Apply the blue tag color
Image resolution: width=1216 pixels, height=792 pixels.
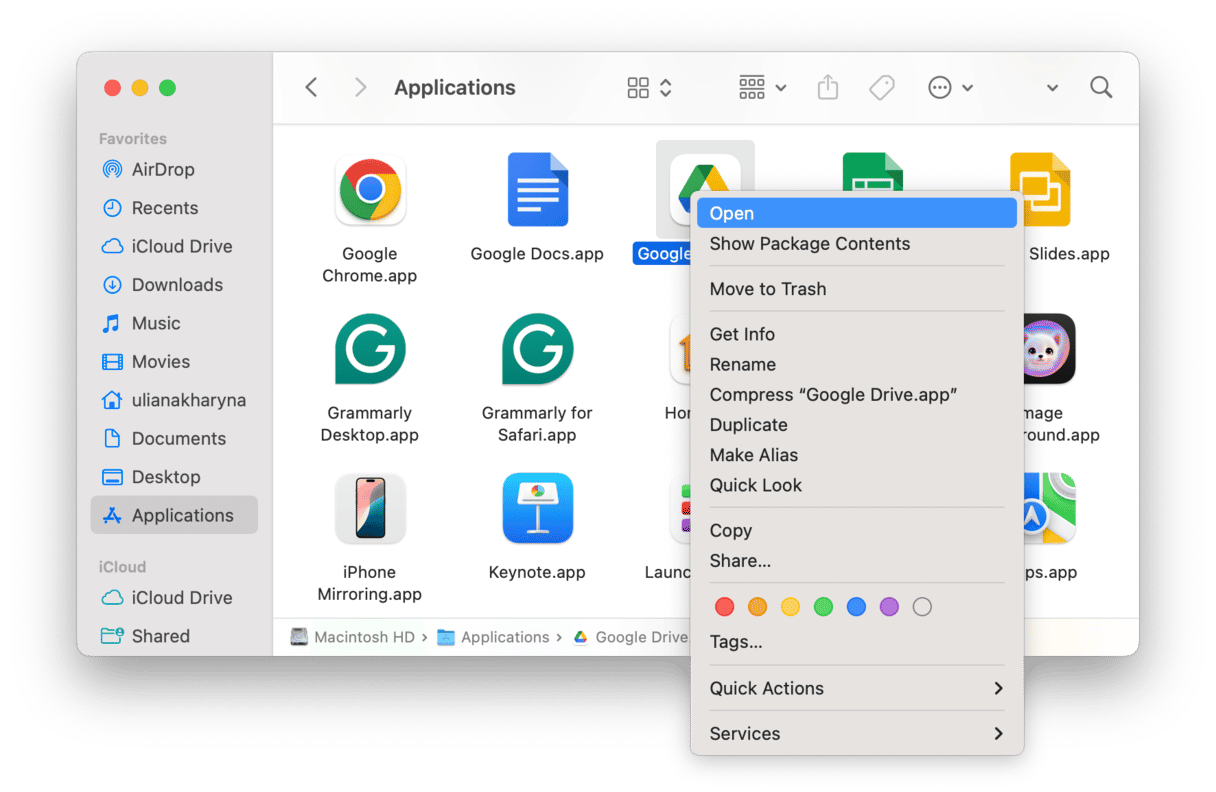tap(856, 607)
